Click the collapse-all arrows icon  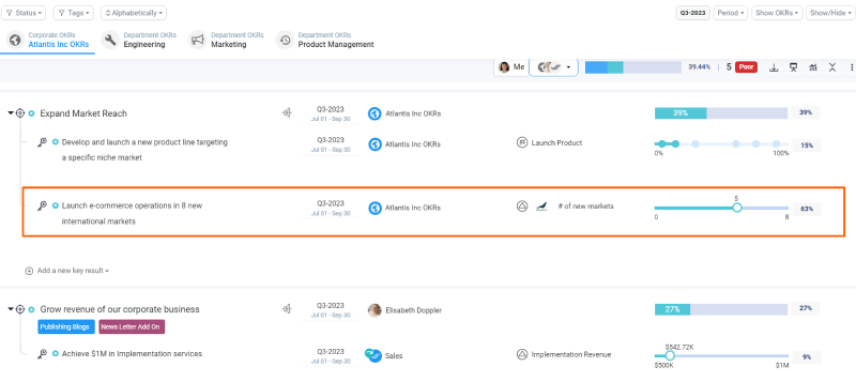[x=832, y=67]
